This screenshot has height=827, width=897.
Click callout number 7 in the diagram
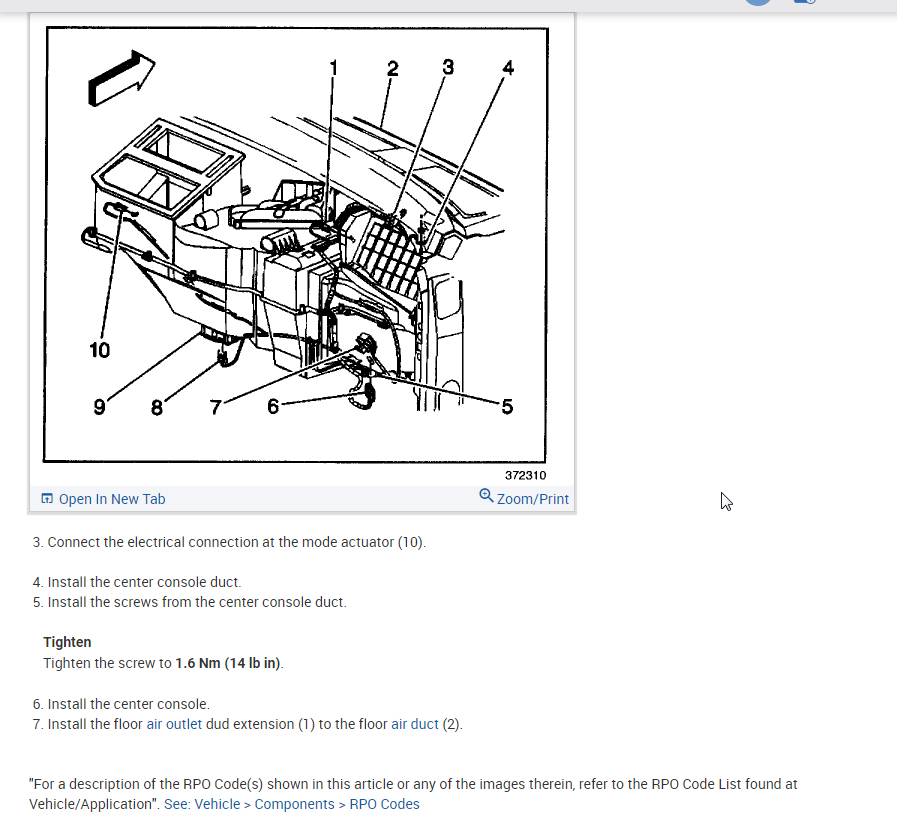click(216, 407)
